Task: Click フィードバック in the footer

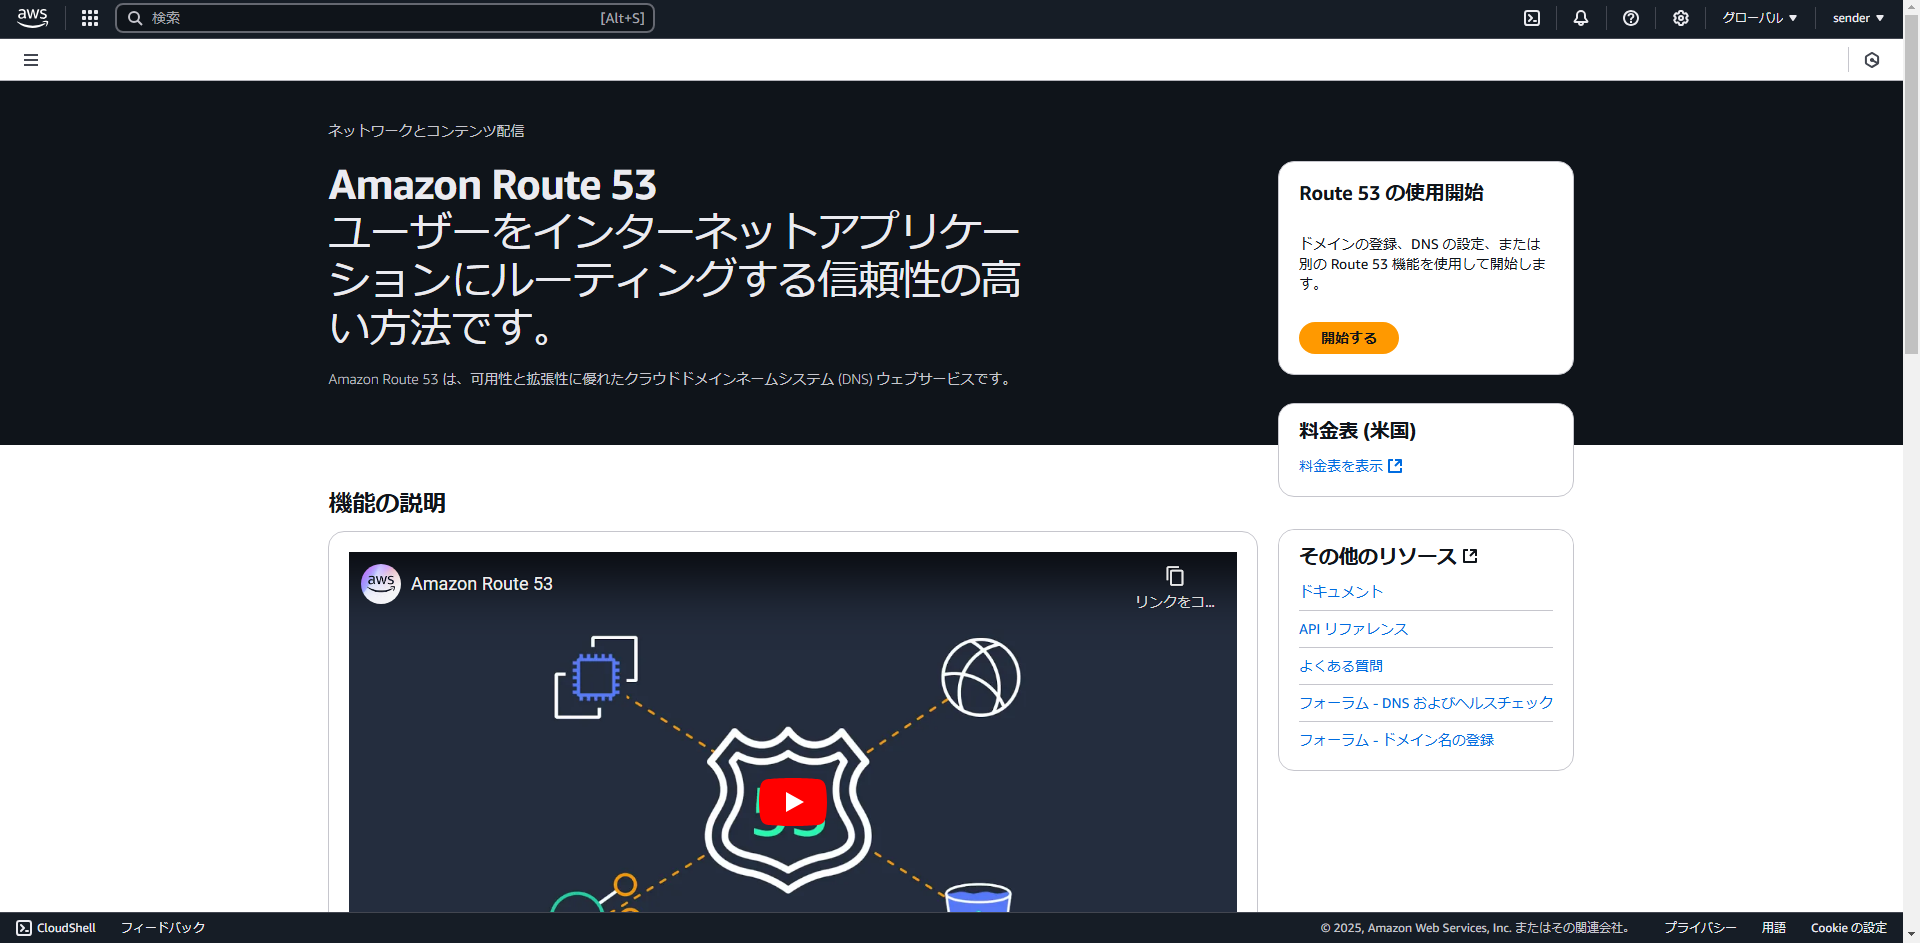Action: [163, 928]
